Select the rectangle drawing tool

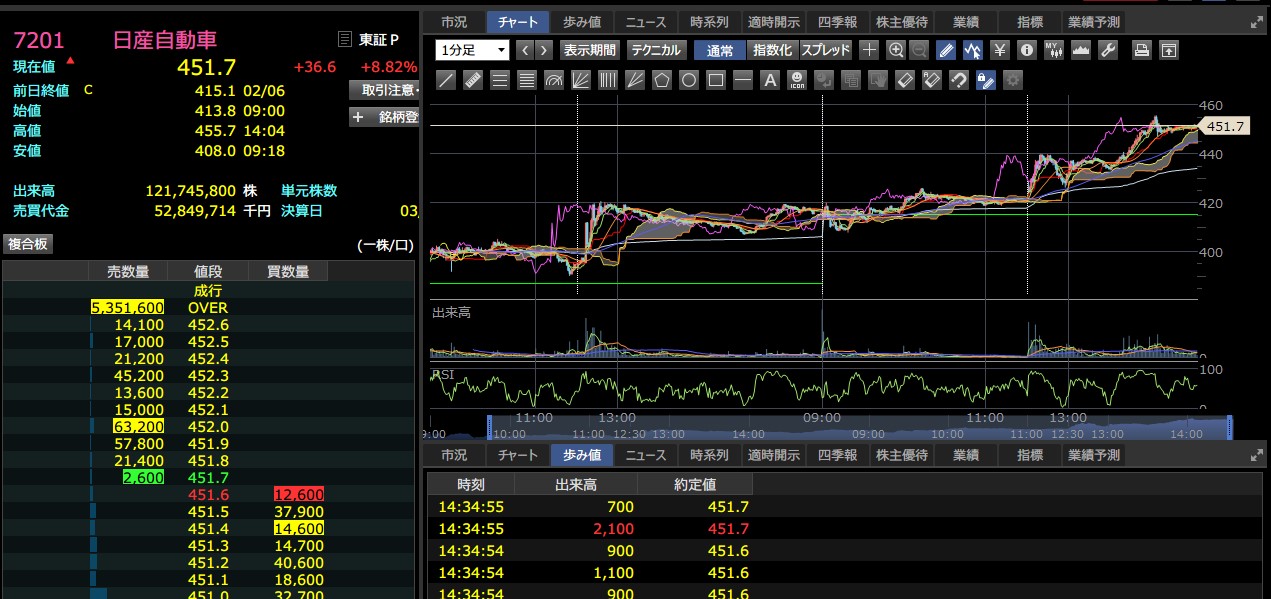[715, 80]
